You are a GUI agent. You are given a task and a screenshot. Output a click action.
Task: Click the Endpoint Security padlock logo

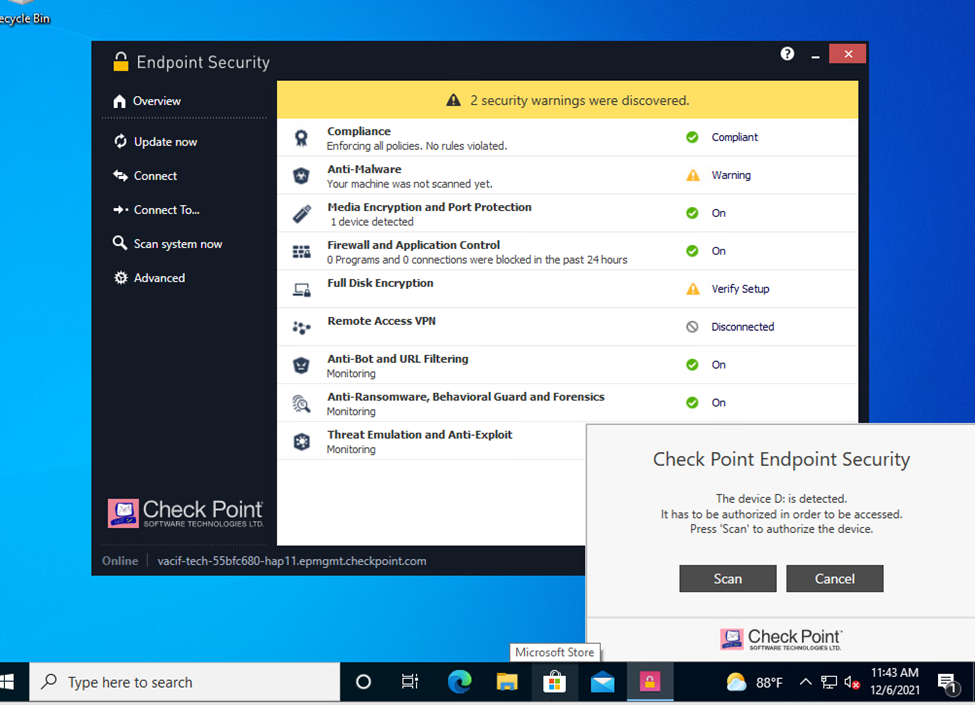(x=121, y=62)
